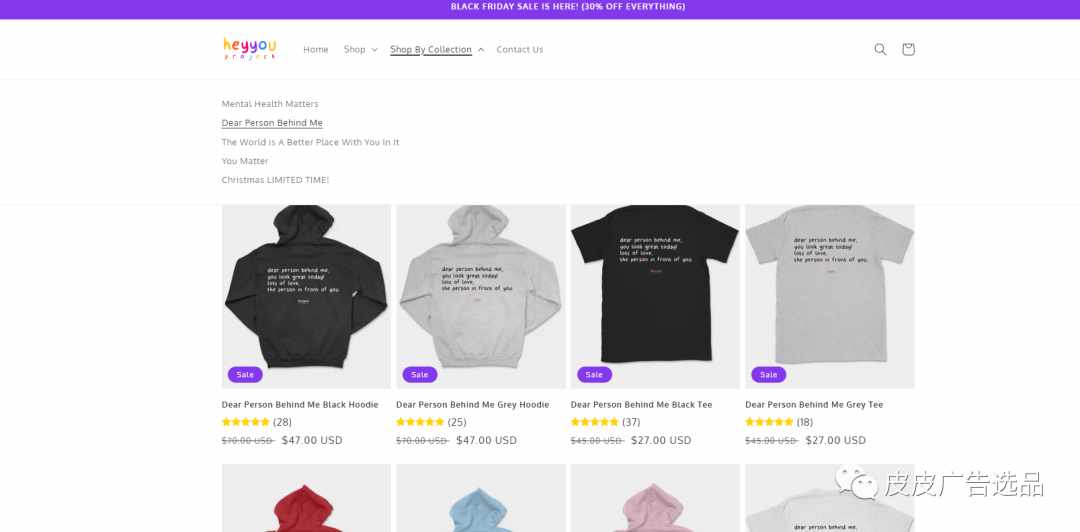
Task: Click star rating of Grey Hoodie
Action: 420,422
